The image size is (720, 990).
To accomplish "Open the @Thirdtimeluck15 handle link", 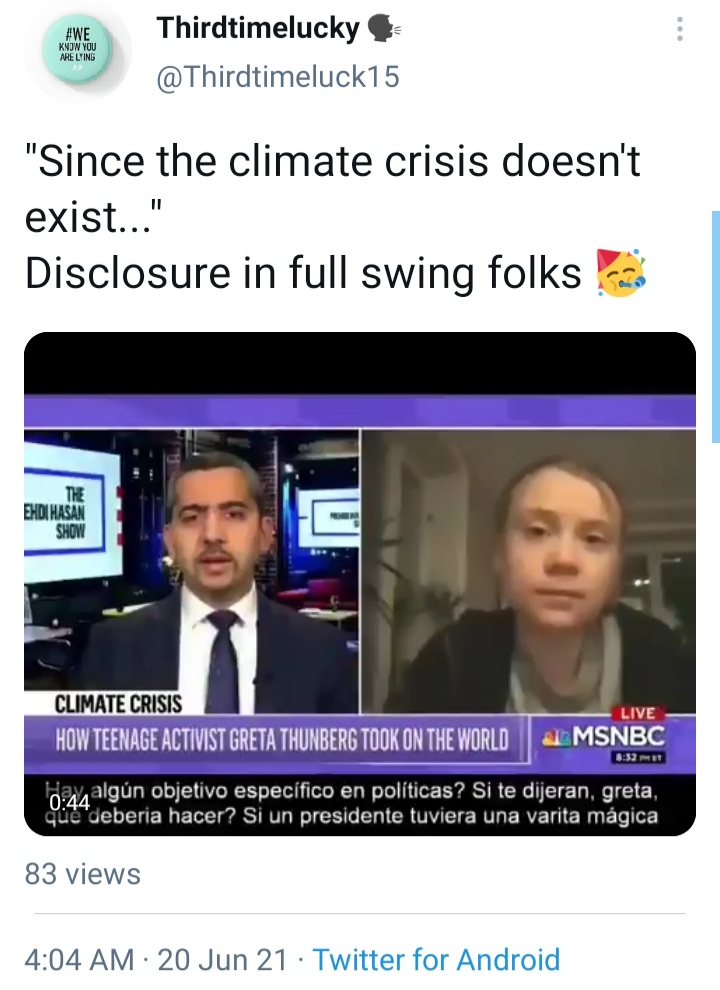I will tap(278, 77).
